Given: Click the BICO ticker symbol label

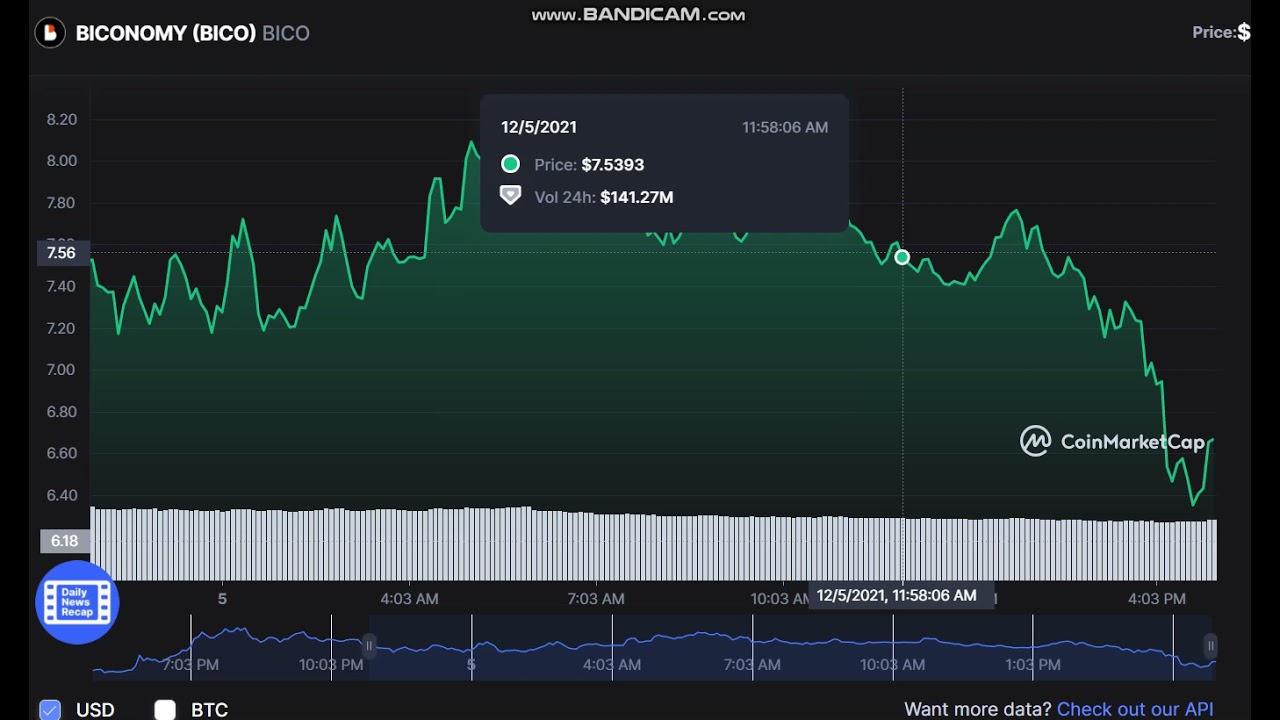Looking at the screenshot, I should [286, 33].
